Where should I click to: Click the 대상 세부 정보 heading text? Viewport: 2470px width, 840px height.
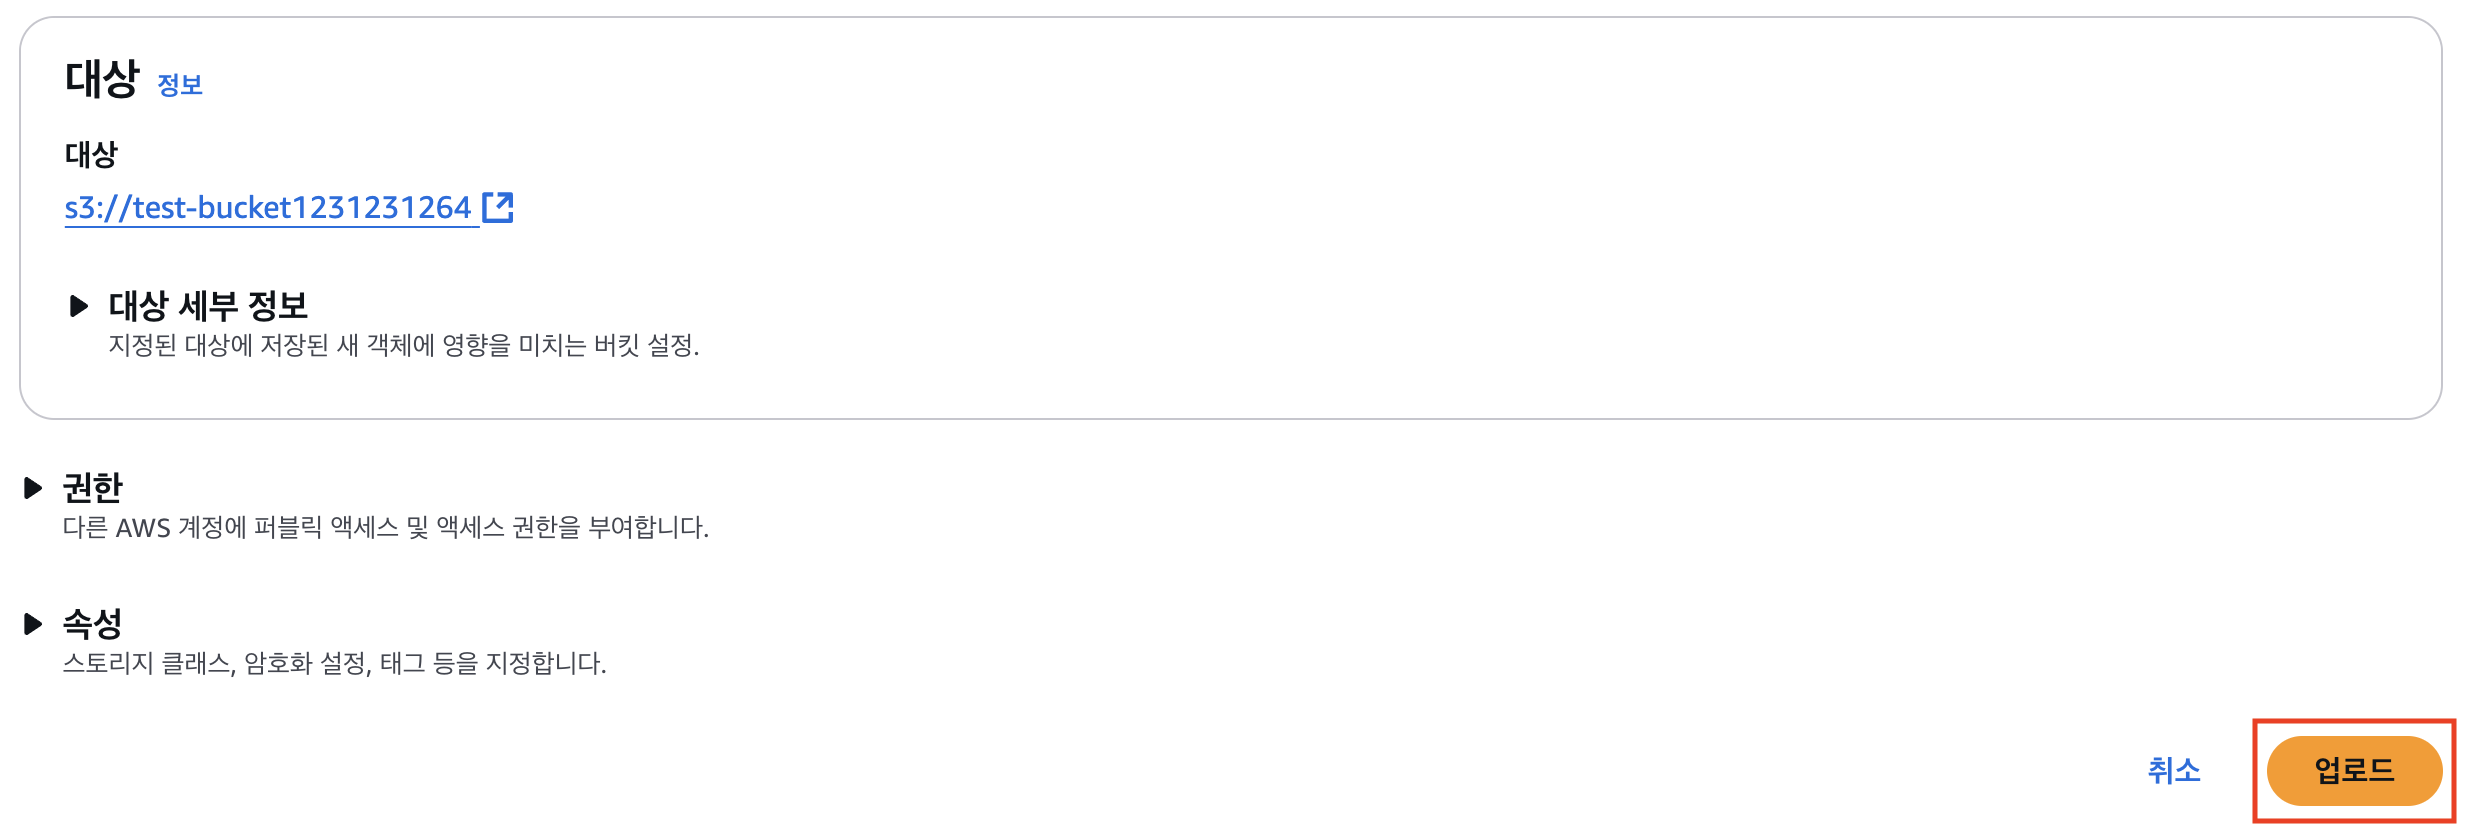click(x=208, y=305)
